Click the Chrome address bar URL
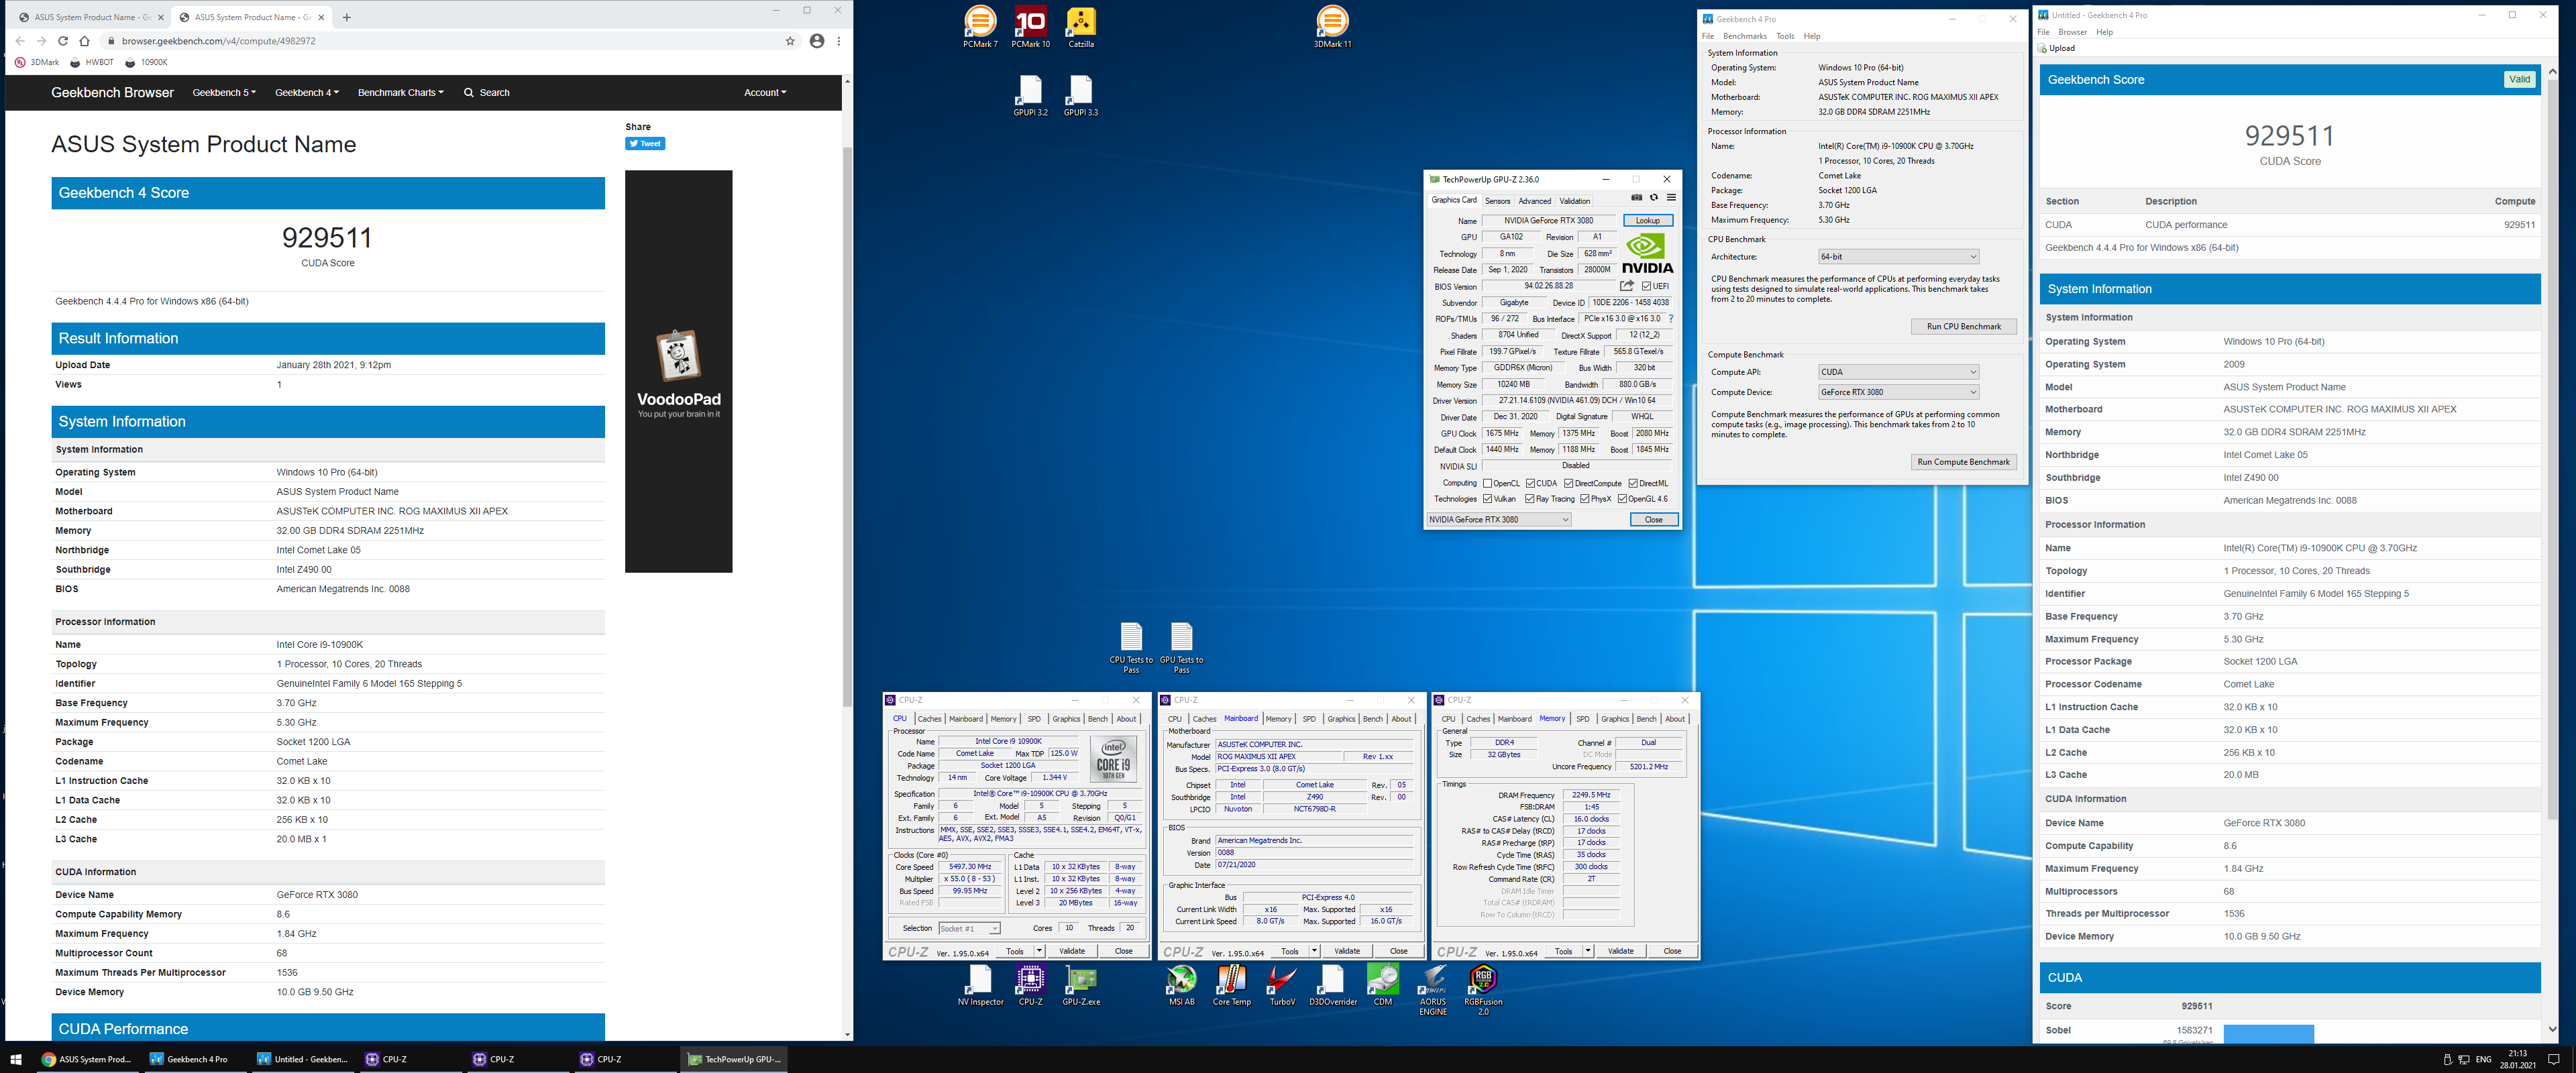Screen dimensions: 2576x1073 click(219, 41)
